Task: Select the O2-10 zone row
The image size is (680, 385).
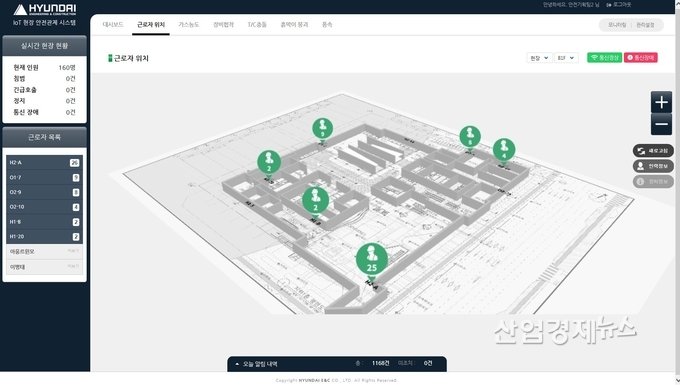Action: pyautogui.click(x=44, y=207)
